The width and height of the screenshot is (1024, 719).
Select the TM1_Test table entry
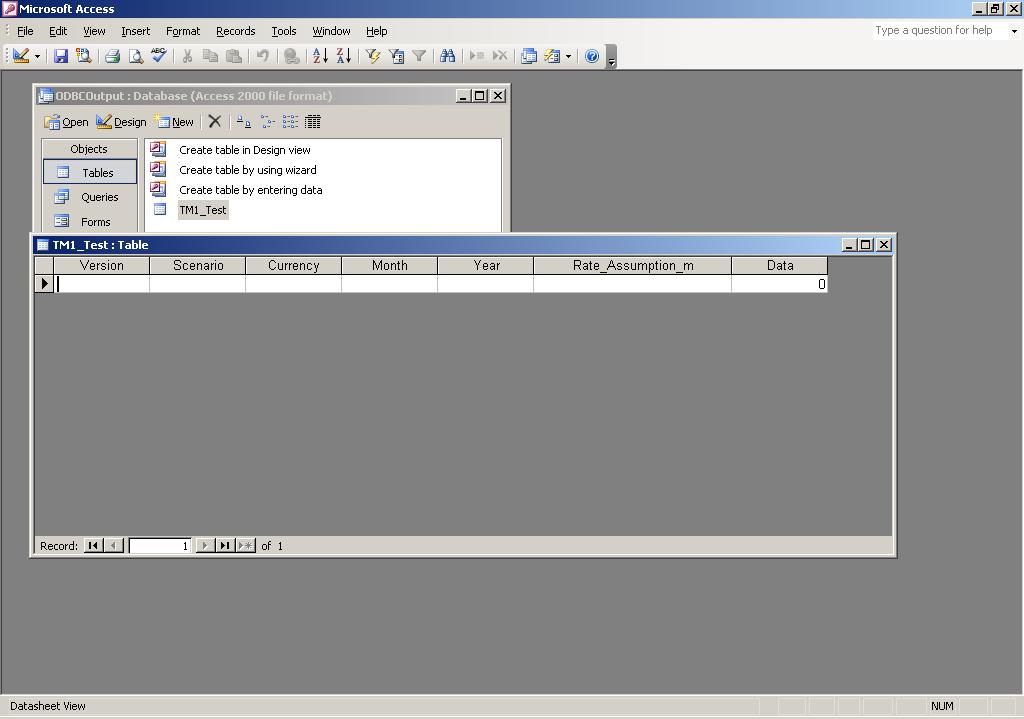click(x=203, y=210)
